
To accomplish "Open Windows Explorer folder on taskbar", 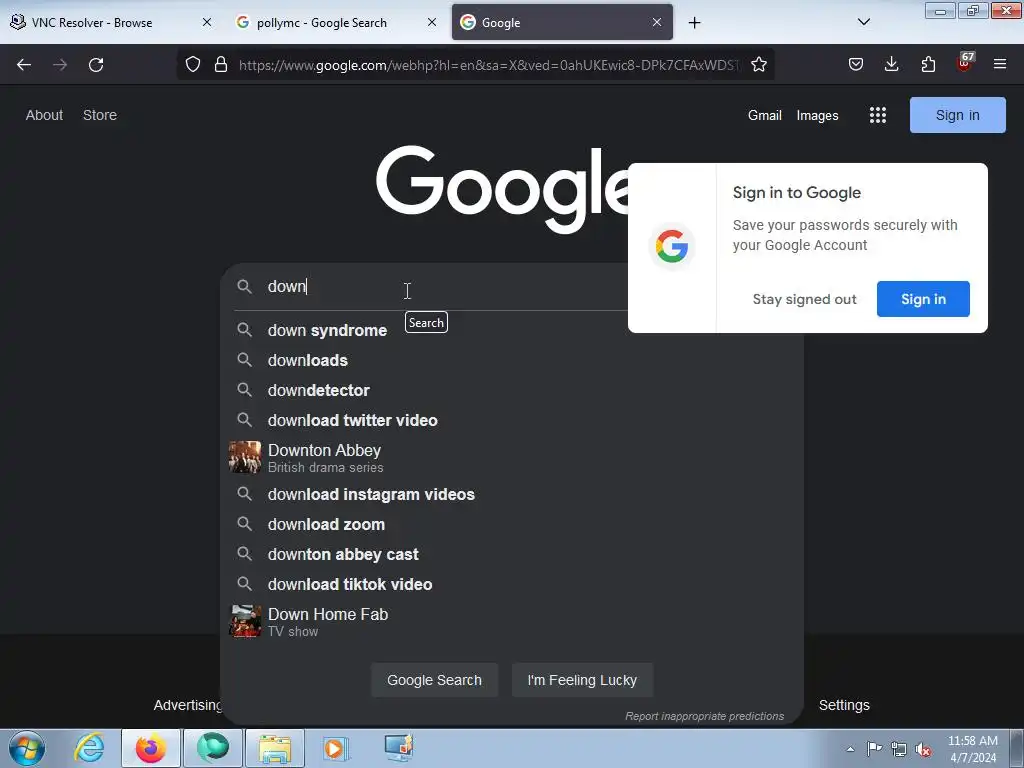I will tap(275, 748).
